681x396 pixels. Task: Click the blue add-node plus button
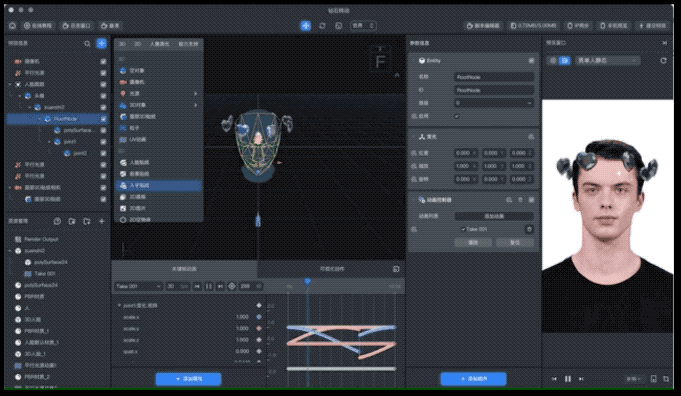[102, 43]
